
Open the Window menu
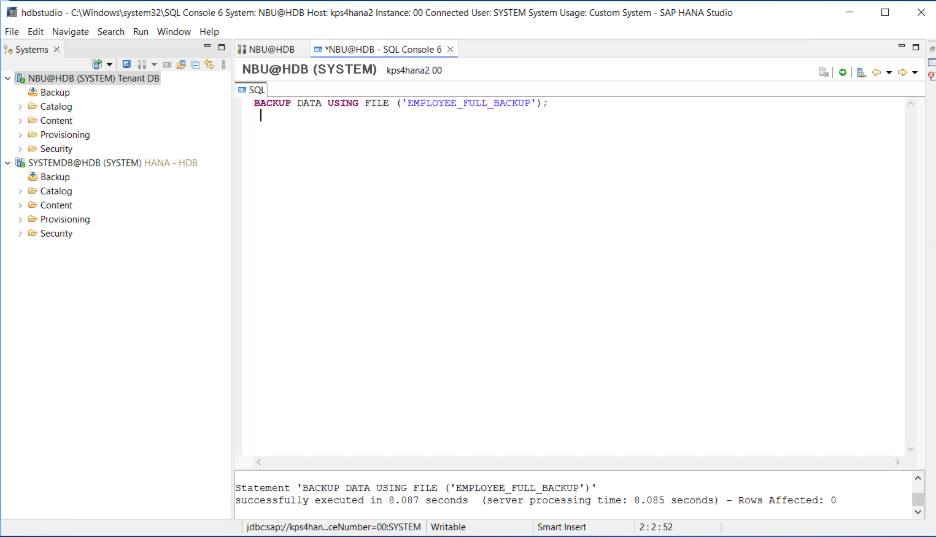[174, 32]
